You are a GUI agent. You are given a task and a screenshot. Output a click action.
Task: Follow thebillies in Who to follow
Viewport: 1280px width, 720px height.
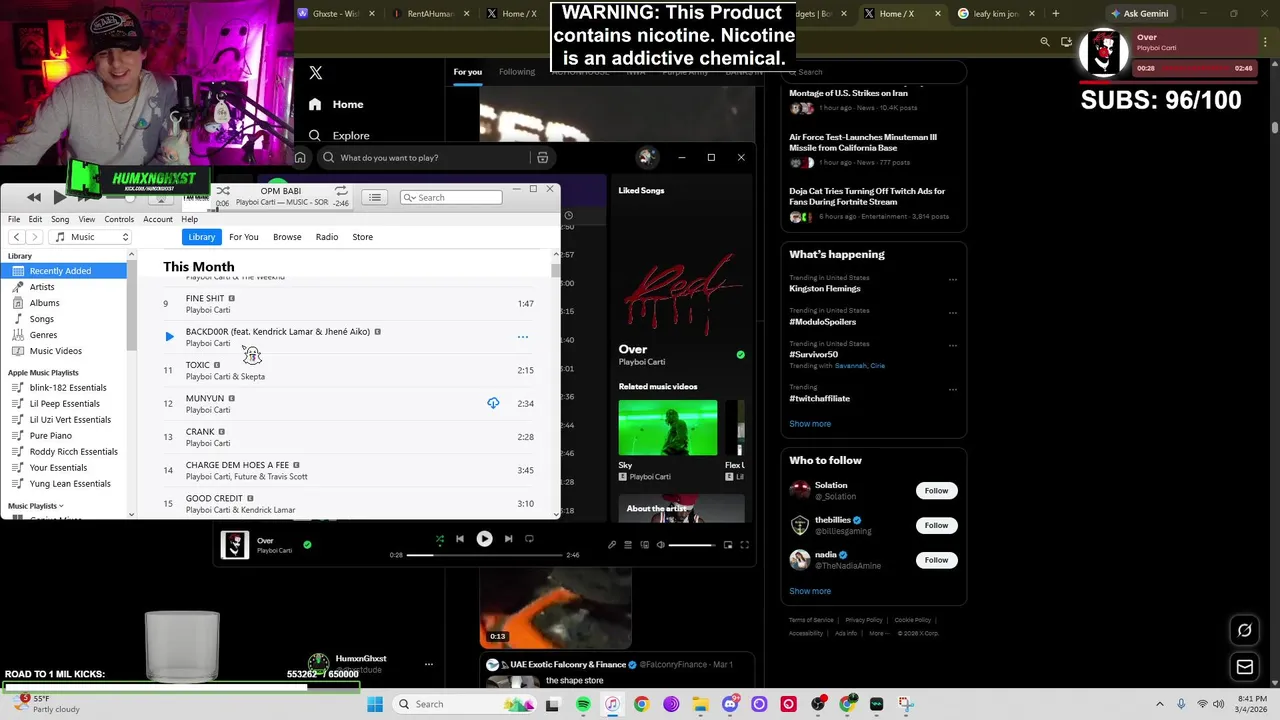936,525
